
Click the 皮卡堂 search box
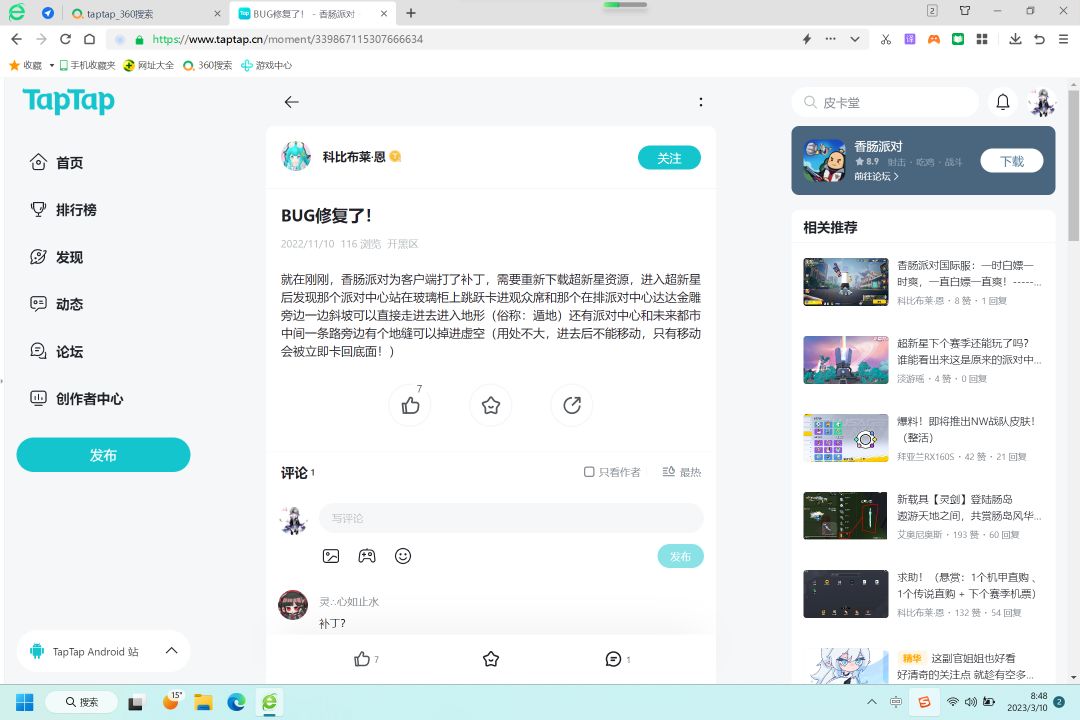(x=885, y=103)
